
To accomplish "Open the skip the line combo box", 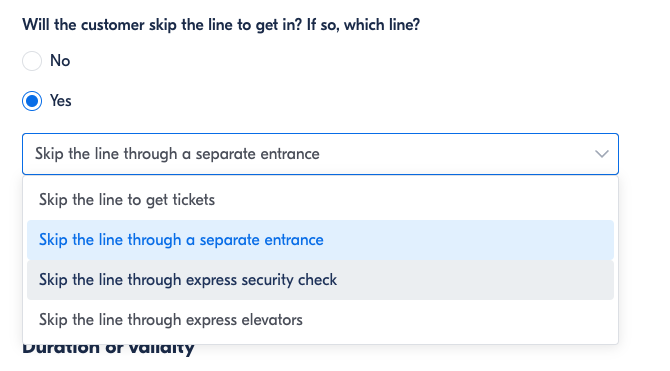I will point(320,154).
